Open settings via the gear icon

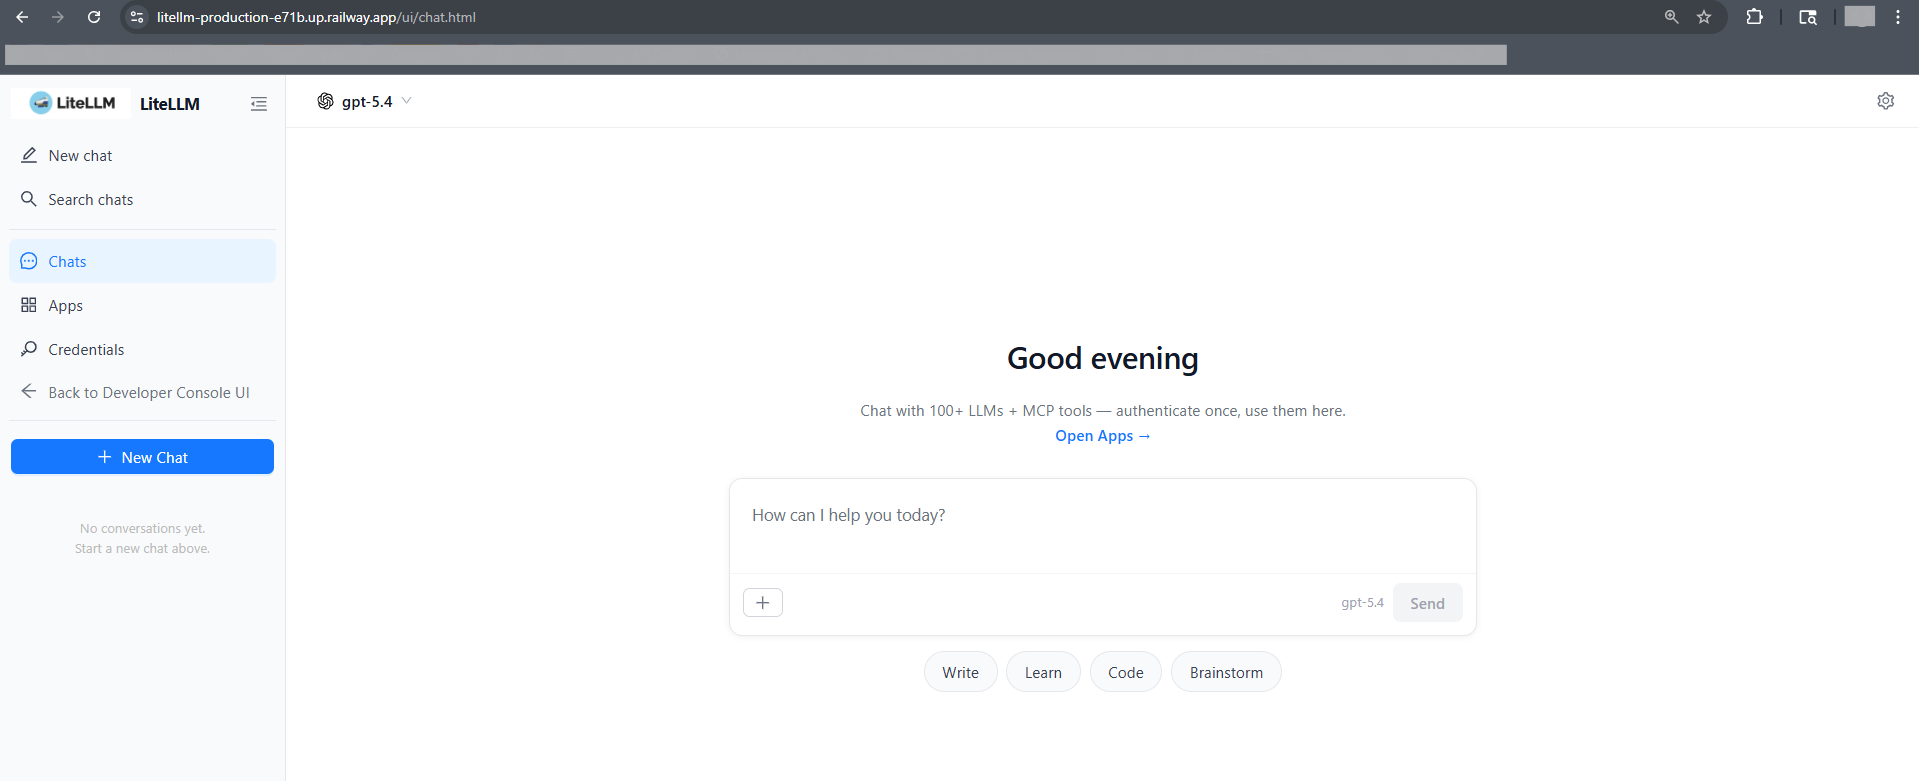[1885, 101]
